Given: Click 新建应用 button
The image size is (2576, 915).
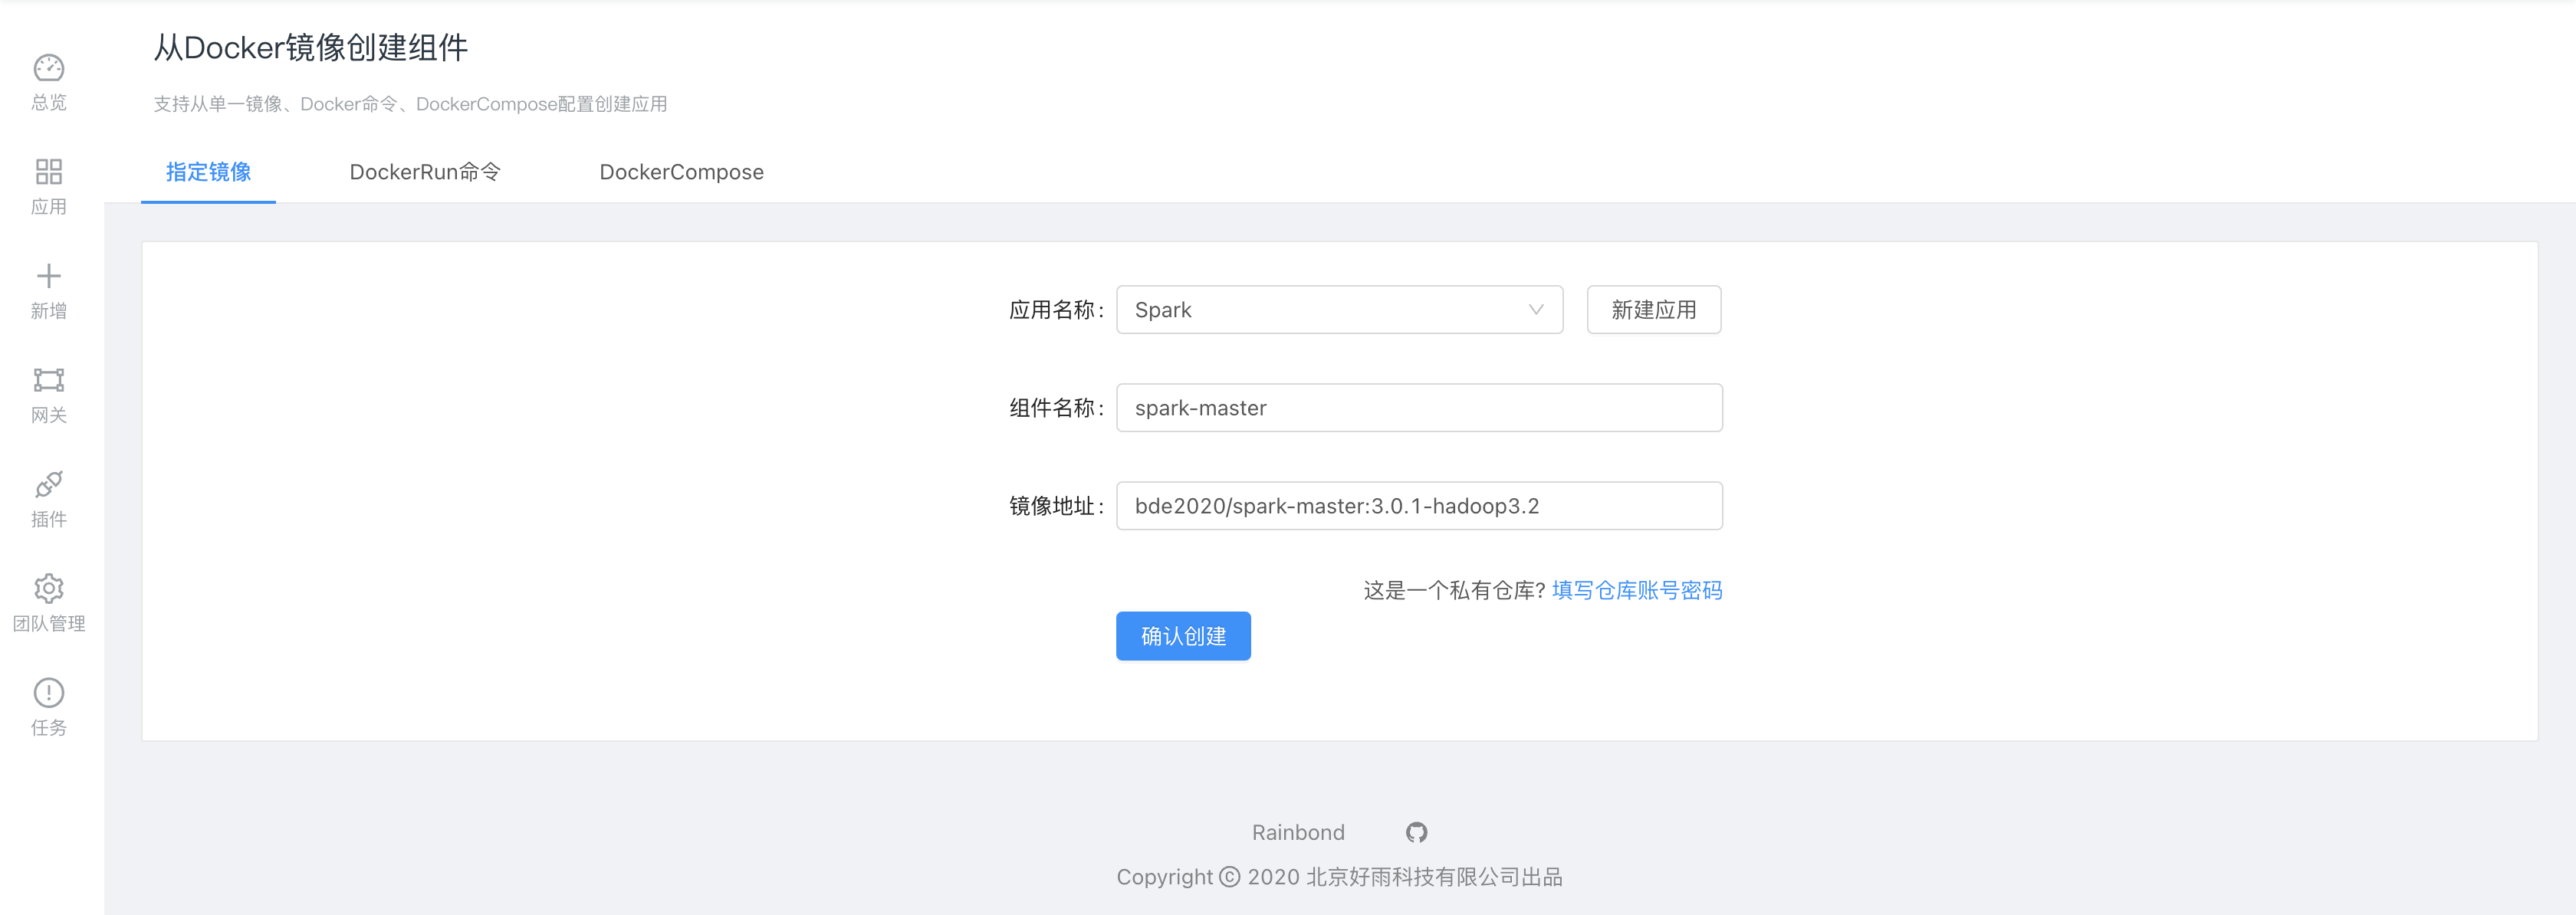Looking at the screenshot, I should [x=1654, y=309].
